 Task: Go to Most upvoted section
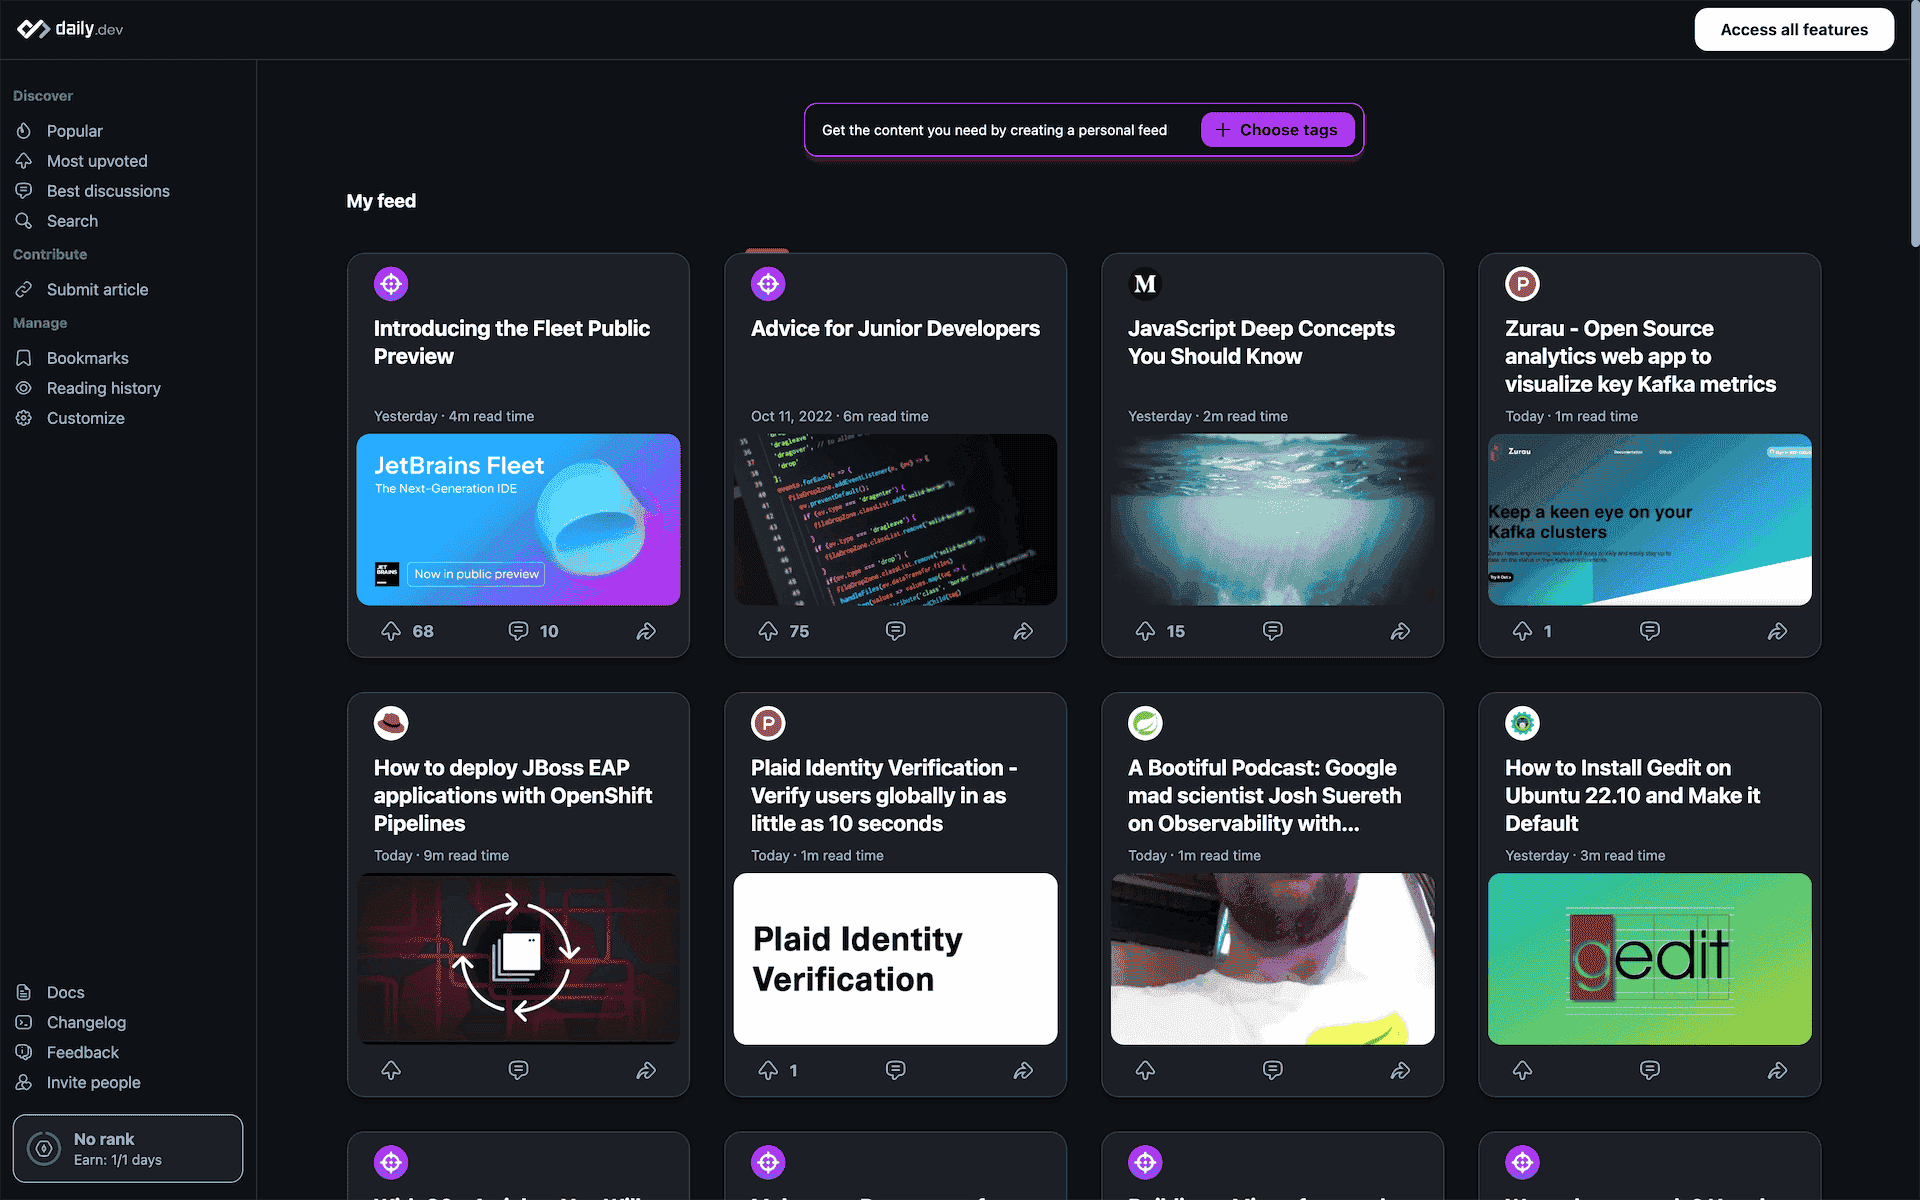(96, 161)
